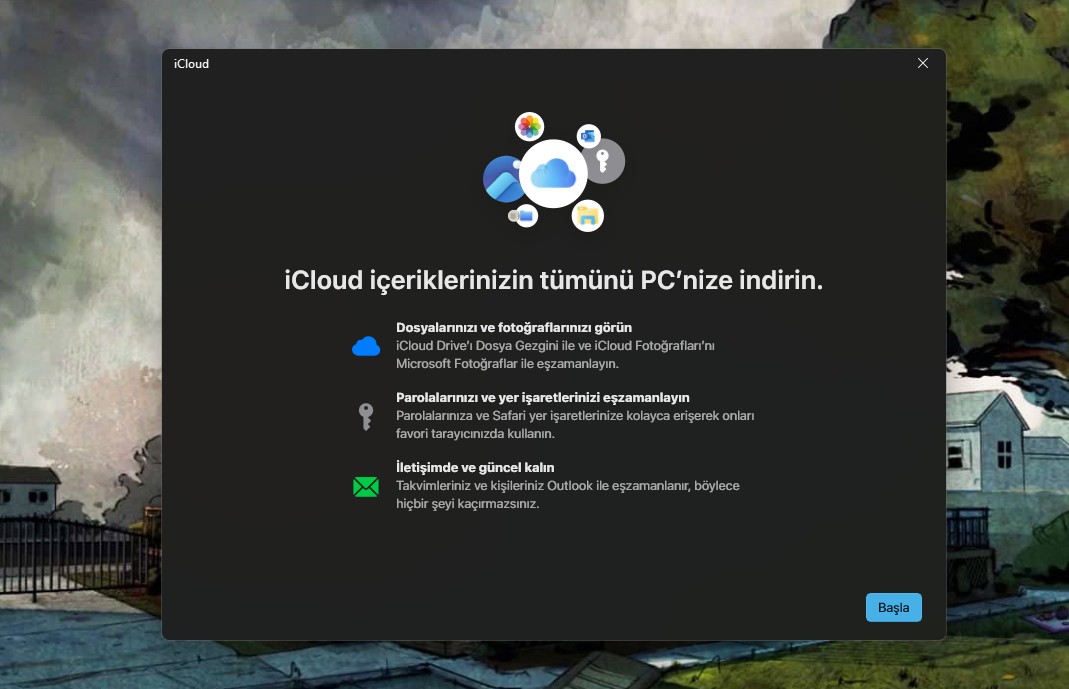Click the gray key bubble in the cluster
Image resolution: width=1069 pixels, height=689 pixels.
coord(603,161)
